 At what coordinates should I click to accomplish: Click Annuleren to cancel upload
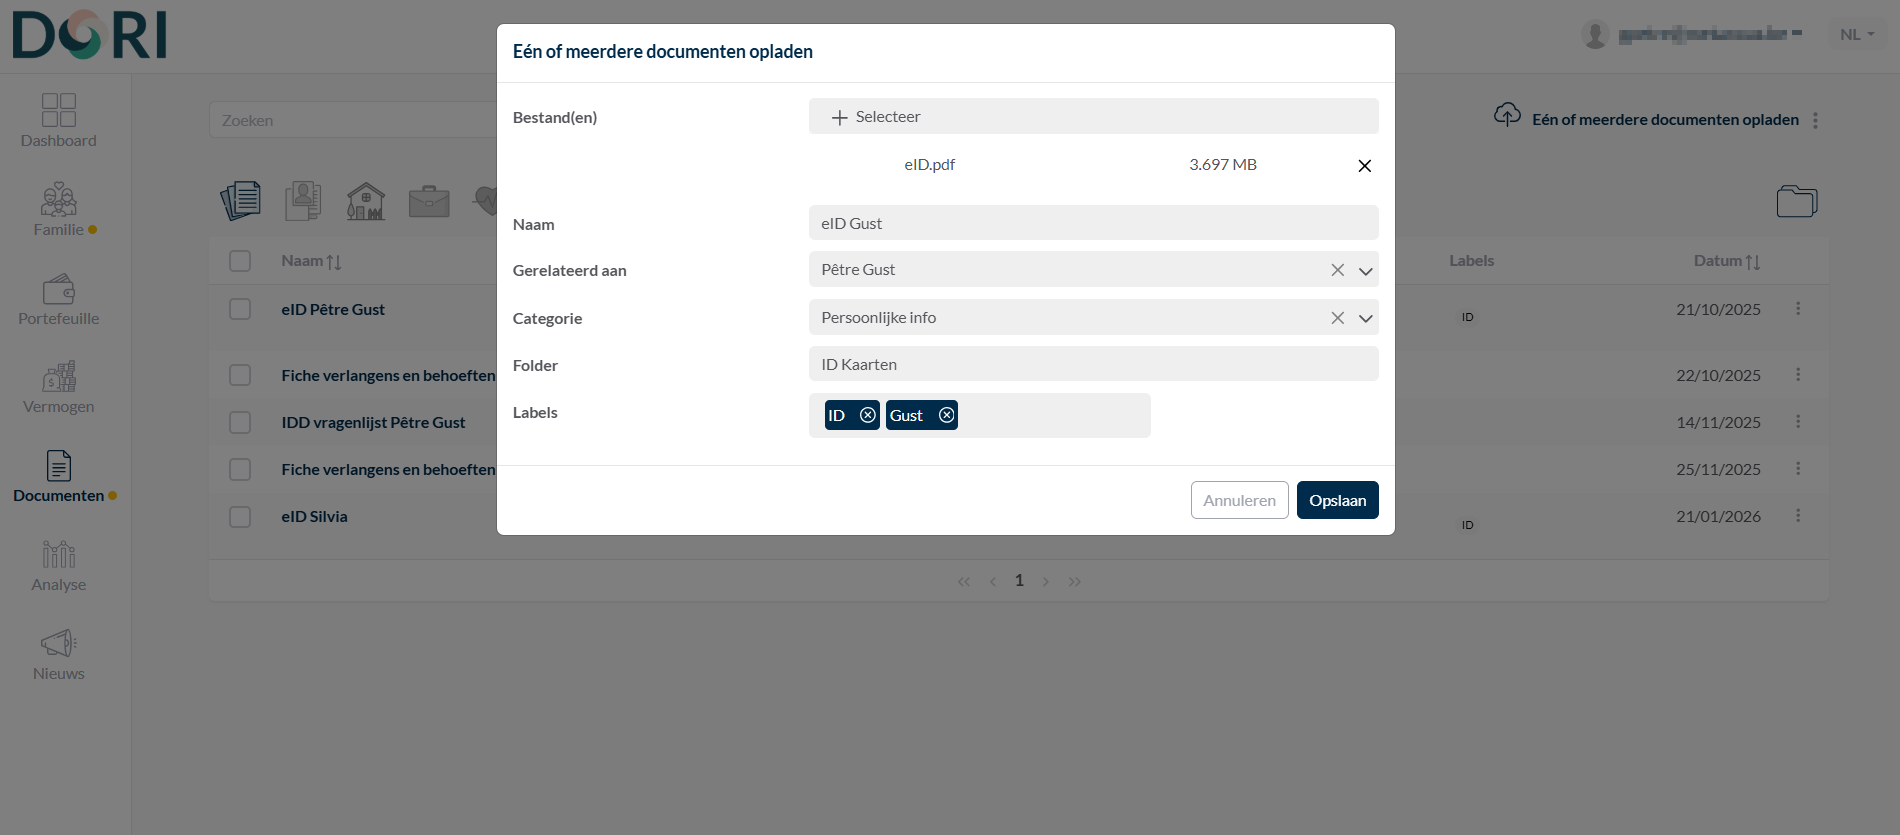[1239, 500]
